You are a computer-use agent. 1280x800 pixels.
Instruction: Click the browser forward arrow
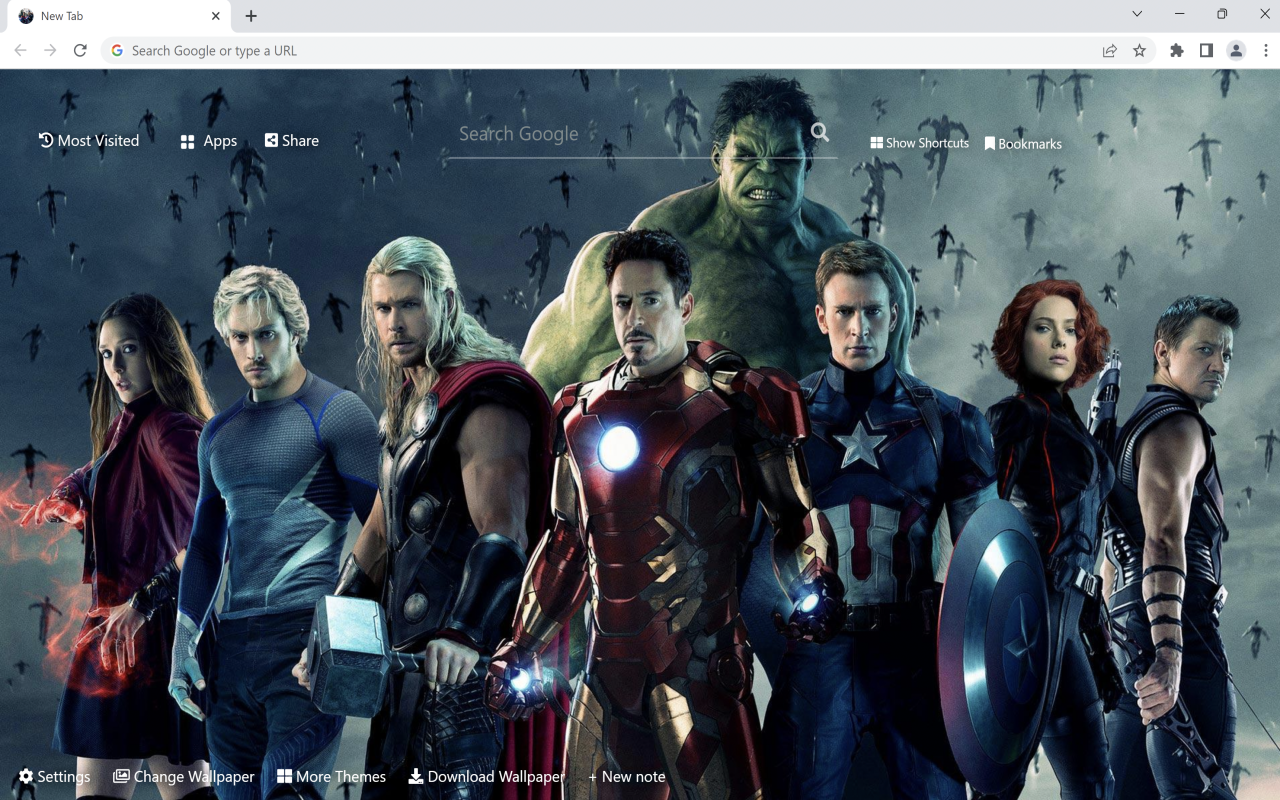pyautogui.click(x=50, y=50)
